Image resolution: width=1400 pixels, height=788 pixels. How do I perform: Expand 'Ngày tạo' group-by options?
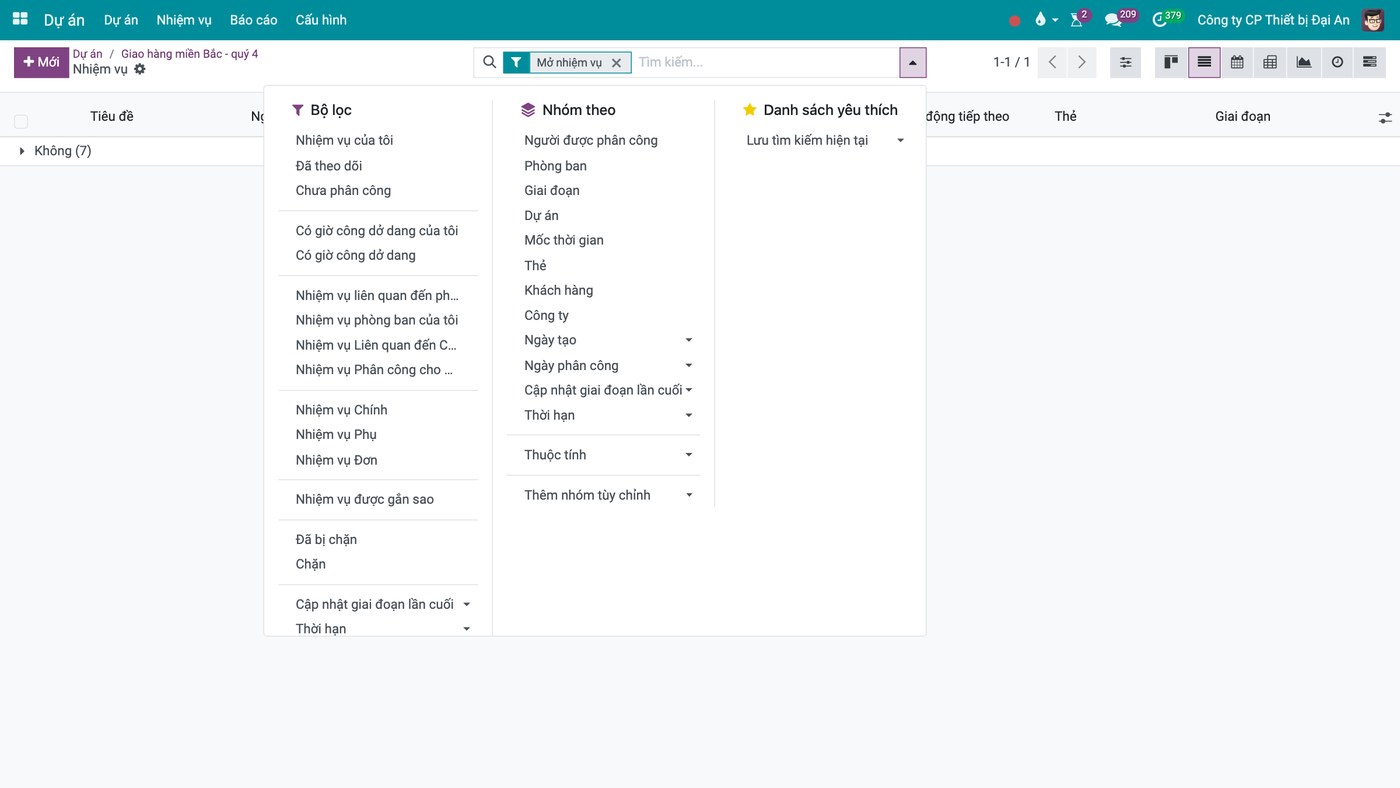(609, 340)
